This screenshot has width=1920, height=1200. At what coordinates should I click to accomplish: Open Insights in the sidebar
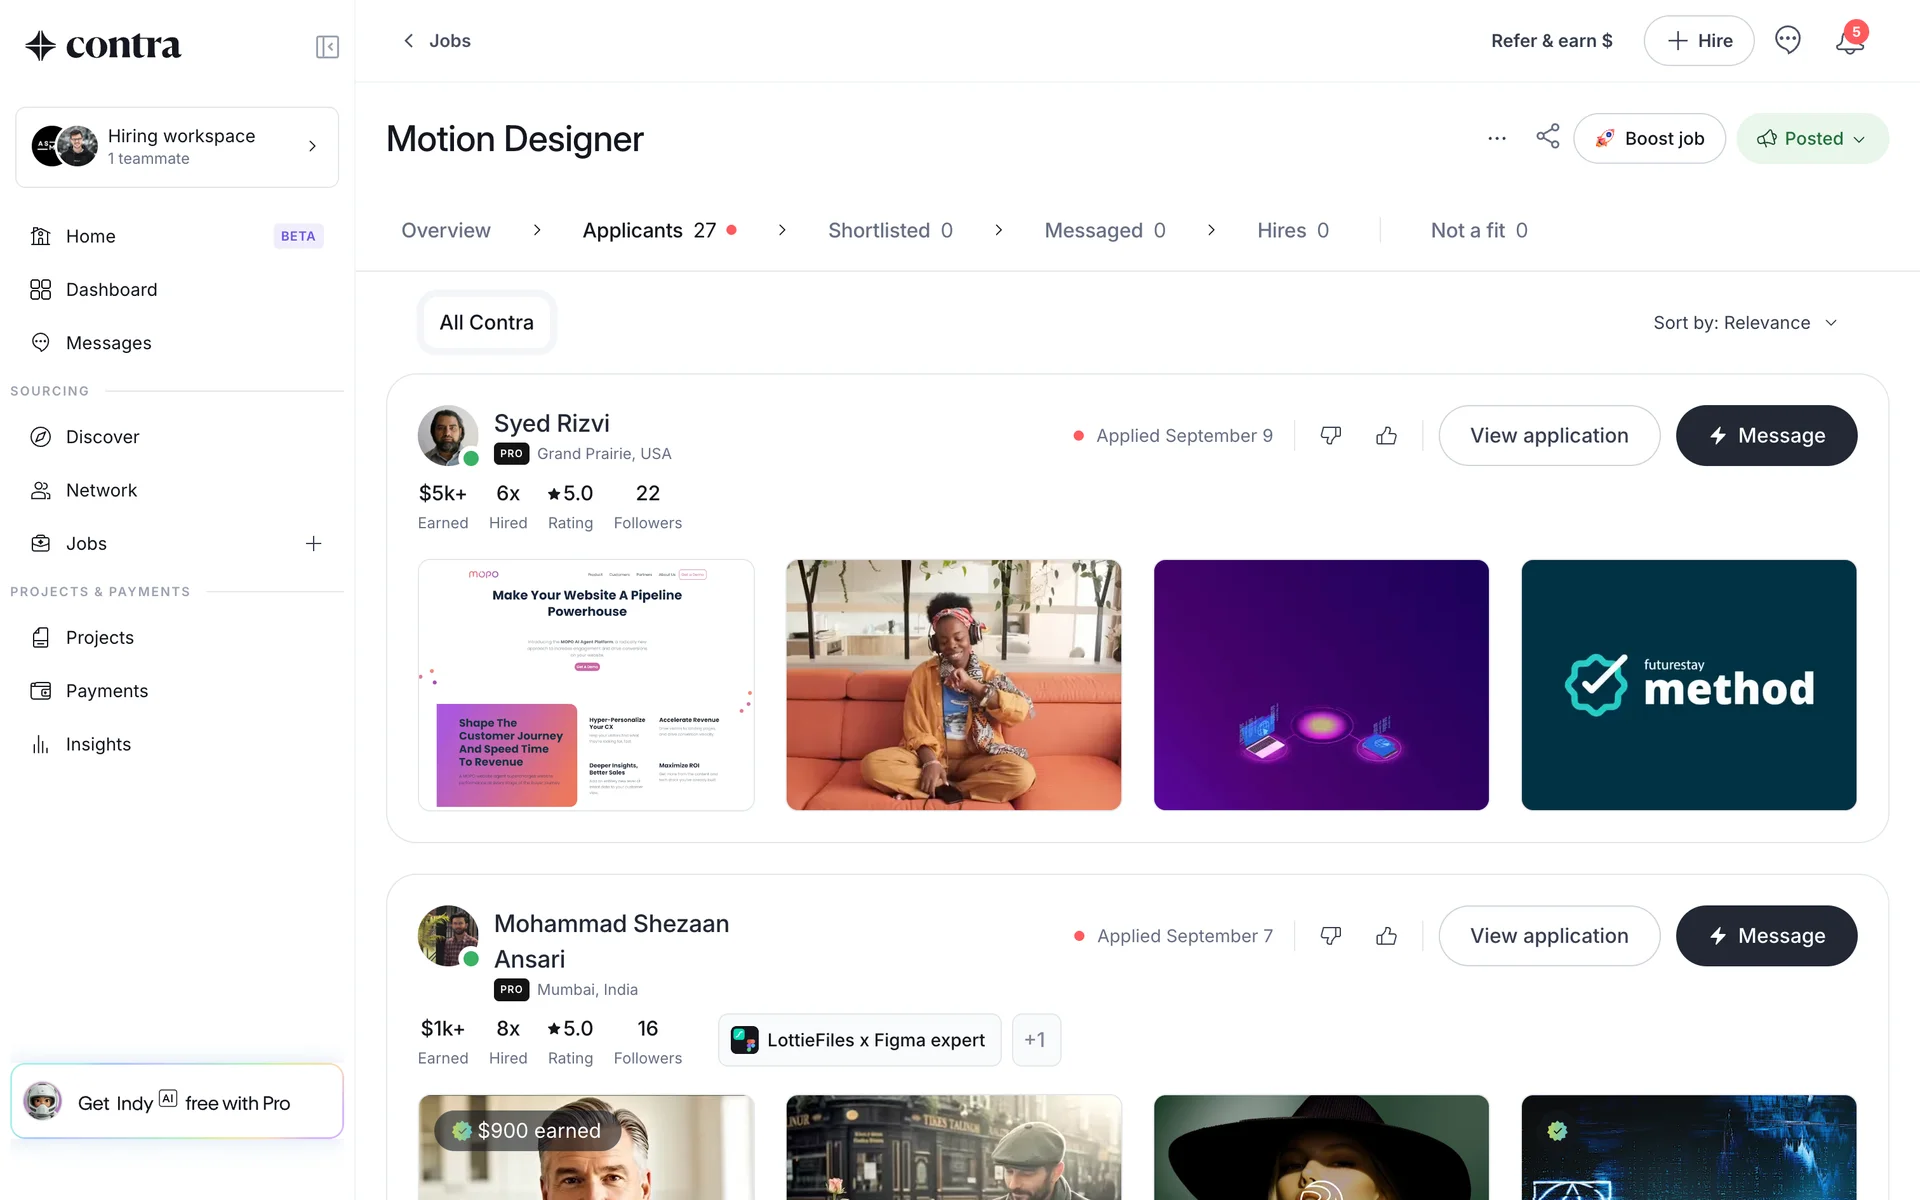pos(98,744)
